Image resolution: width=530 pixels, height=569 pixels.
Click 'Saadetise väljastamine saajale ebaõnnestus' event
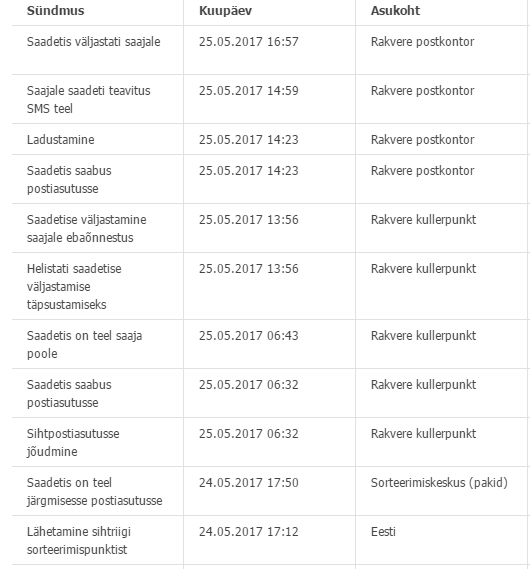(x=87, y=229)
